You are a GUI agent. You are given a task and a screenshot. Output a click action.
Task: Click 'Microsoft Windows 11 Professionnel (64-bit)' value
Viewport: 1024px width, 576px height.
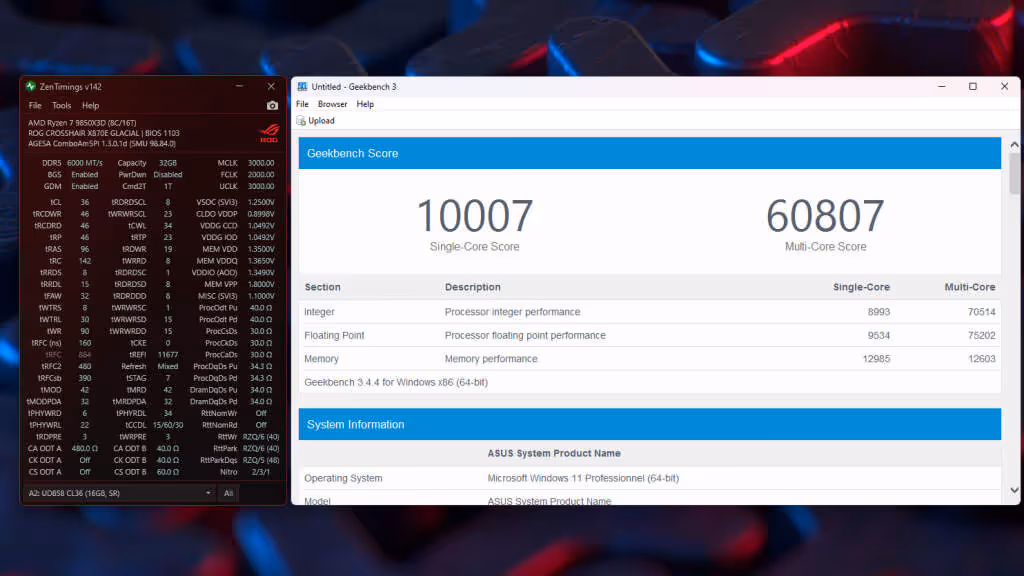click(583, 479)
